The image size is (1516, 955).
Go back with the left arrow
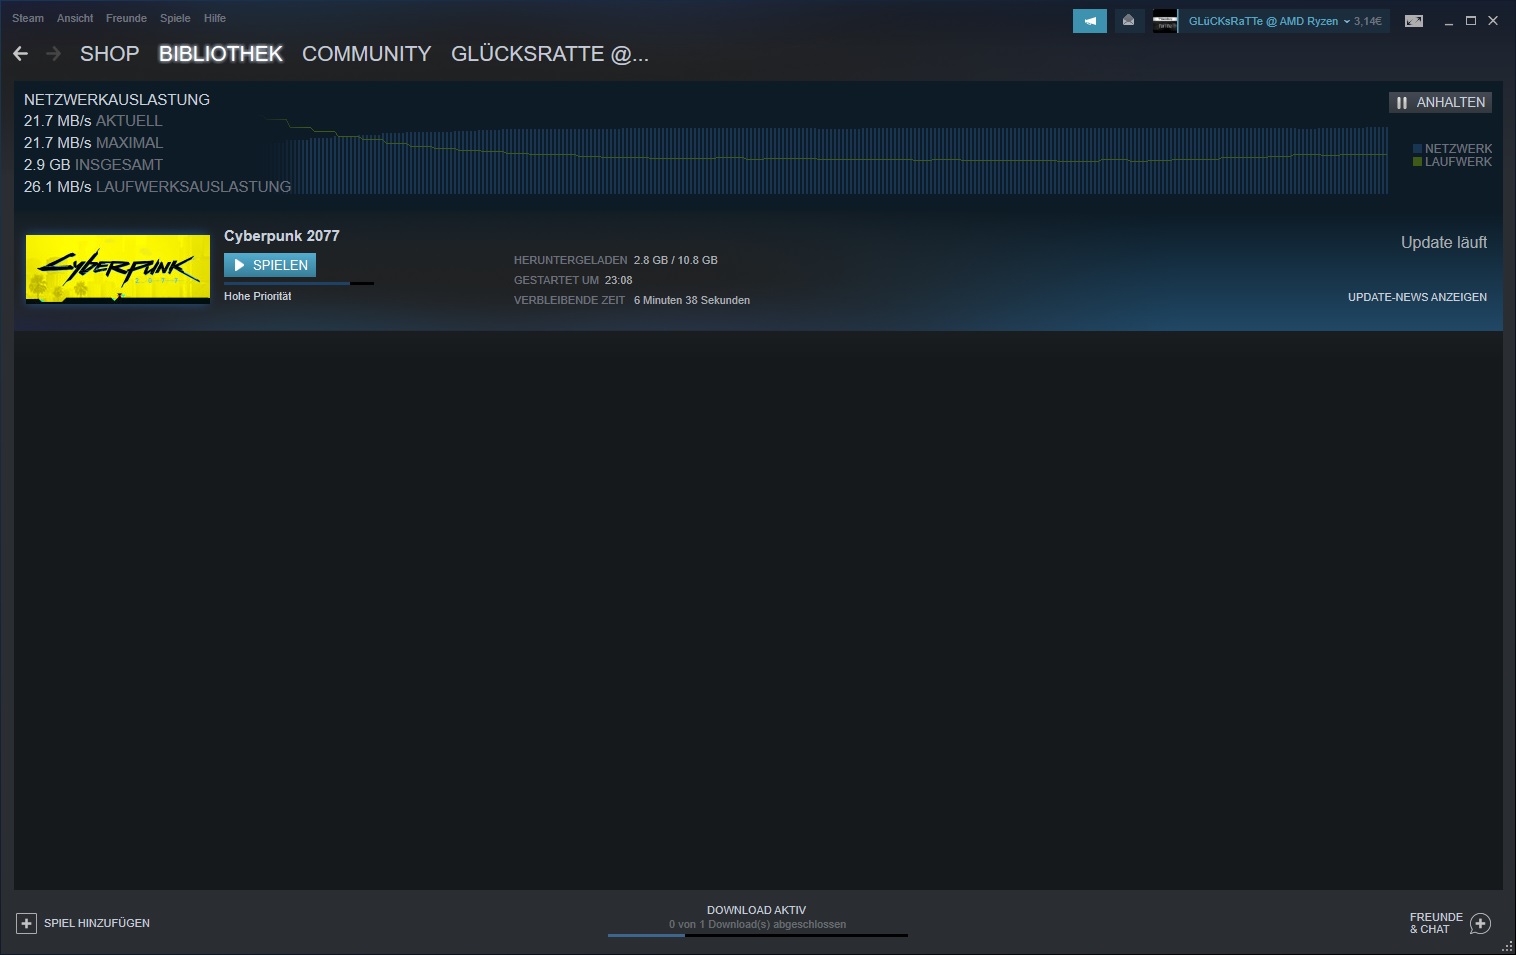(20, 54)
